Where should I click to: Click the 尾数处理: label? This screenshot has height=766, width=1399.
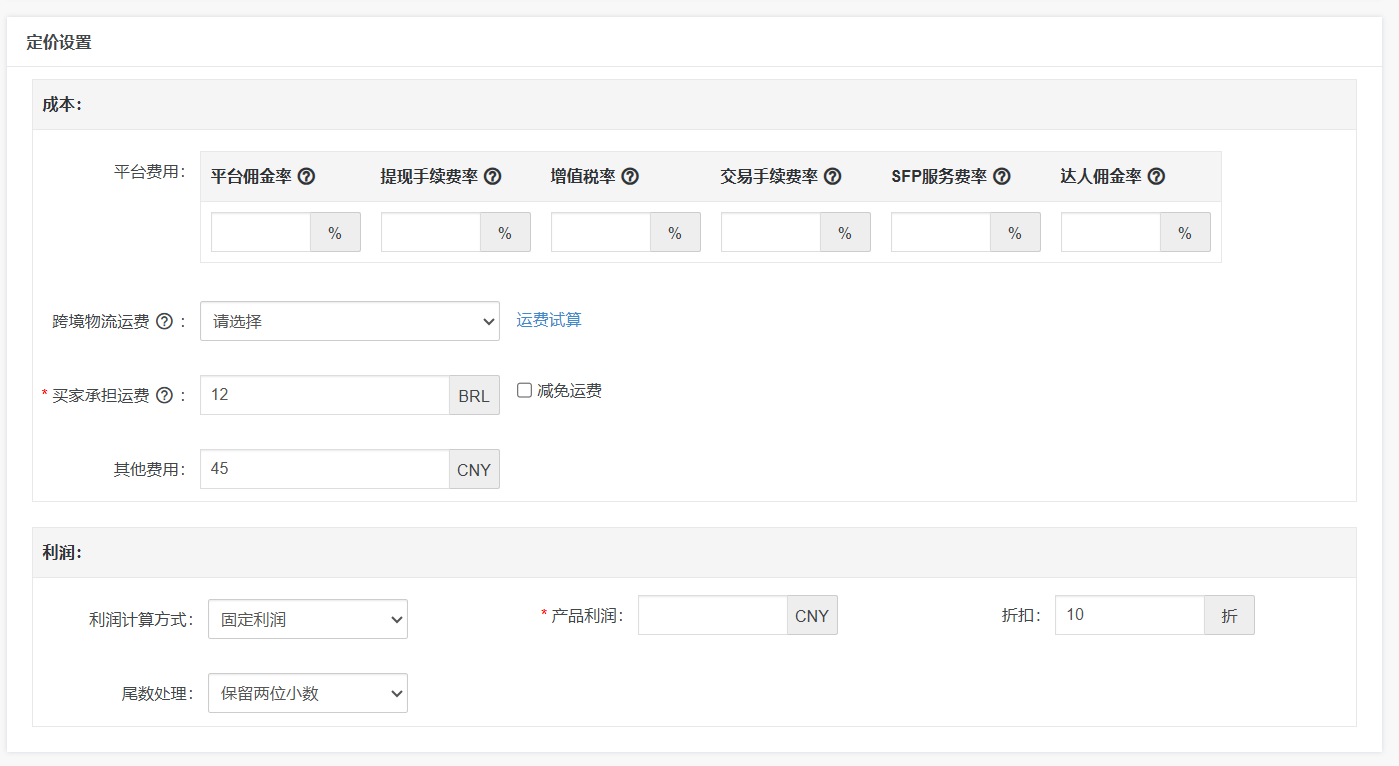(x=158, y=694)
